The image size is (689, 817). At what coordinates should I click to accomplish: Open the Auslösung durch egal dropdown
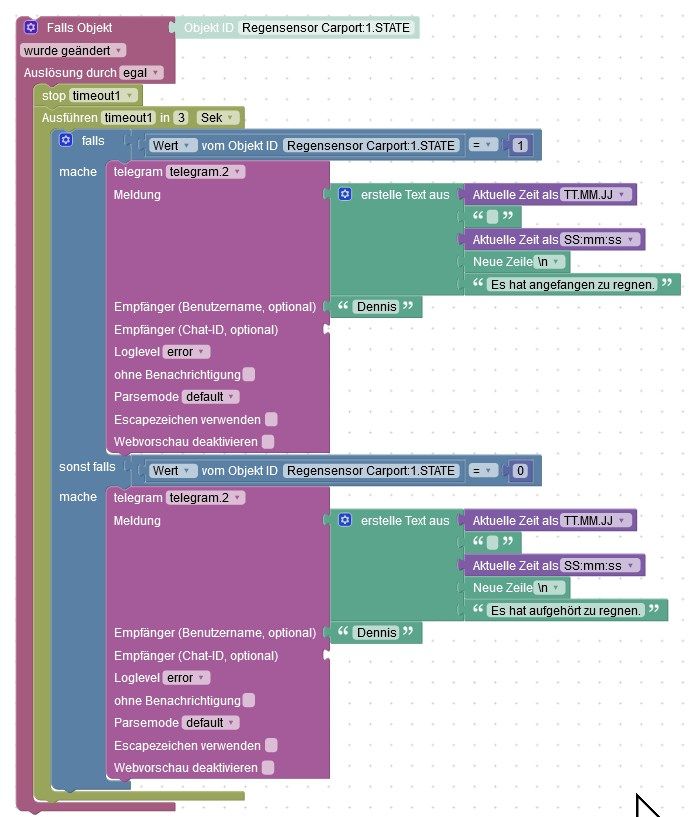pyautogui.click(x=141, y=73)
